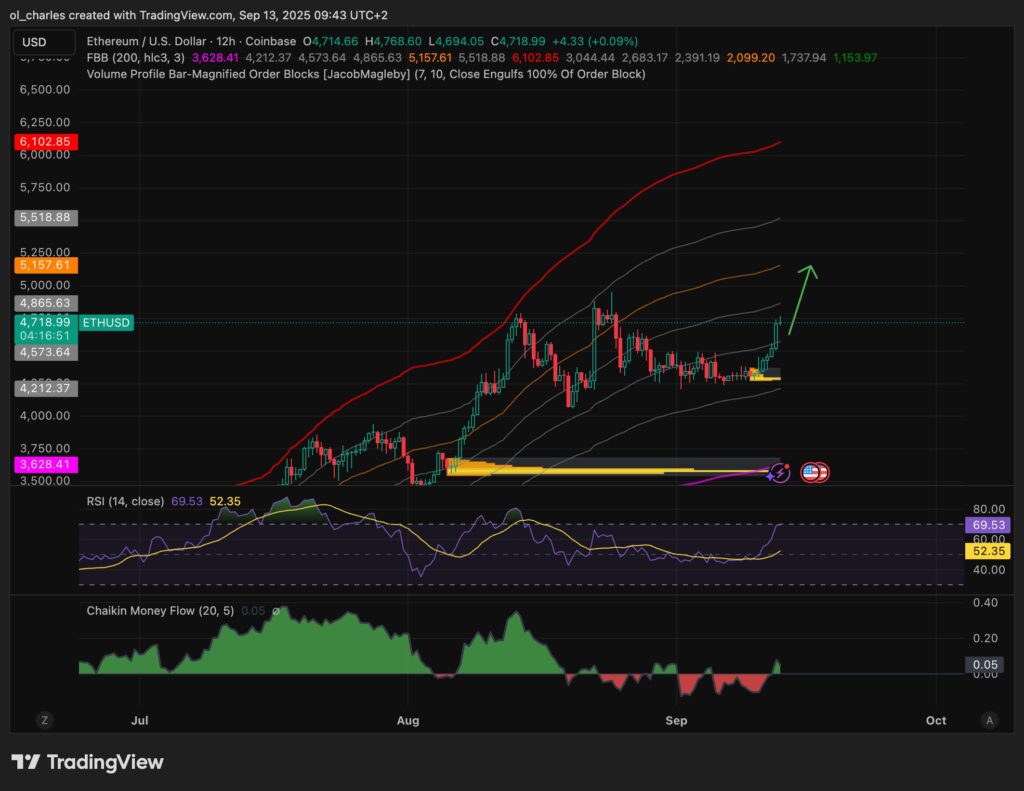The width and height of the screenshot is (1024, 791).
Task: Select the A shortcut circle near the time axis
Action: 989,719
